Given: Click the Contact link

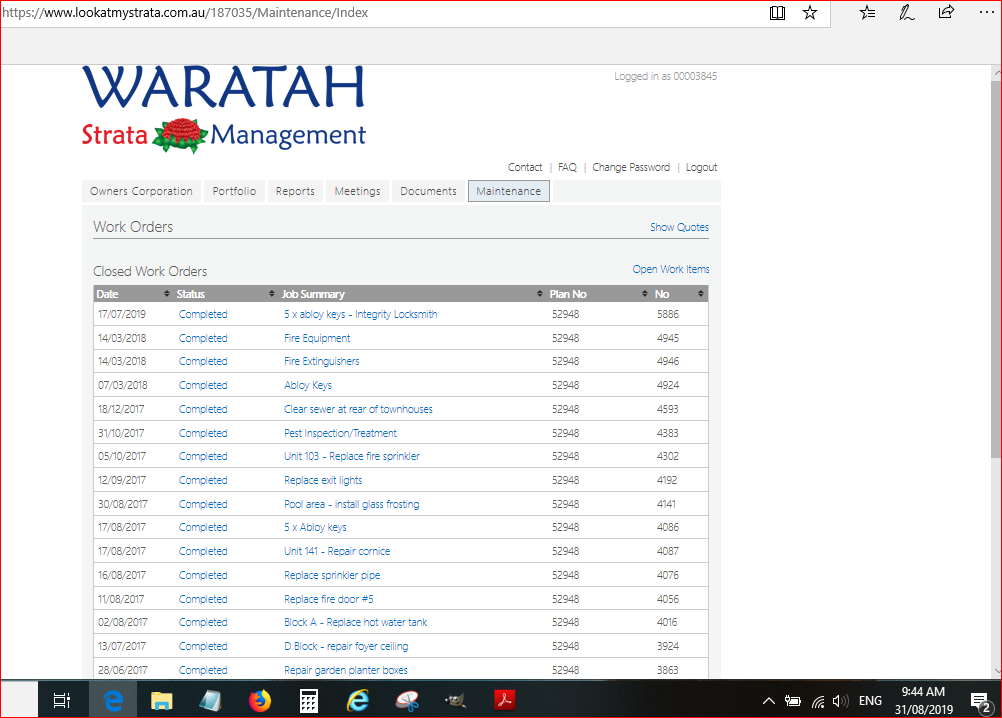Looking at the screenshot, I should coord(525,167).
